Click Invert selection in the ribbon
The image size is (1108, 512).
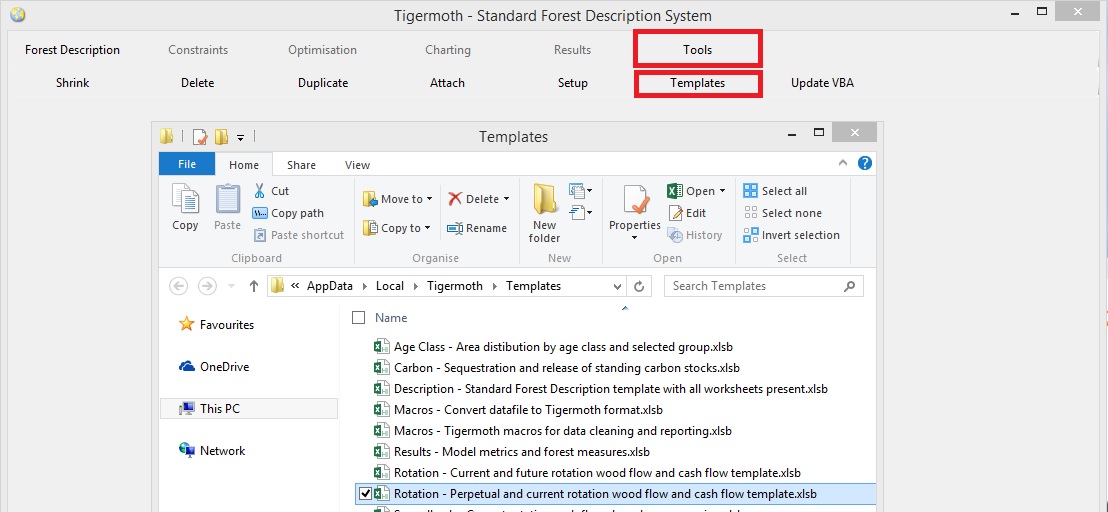[791, 235]
